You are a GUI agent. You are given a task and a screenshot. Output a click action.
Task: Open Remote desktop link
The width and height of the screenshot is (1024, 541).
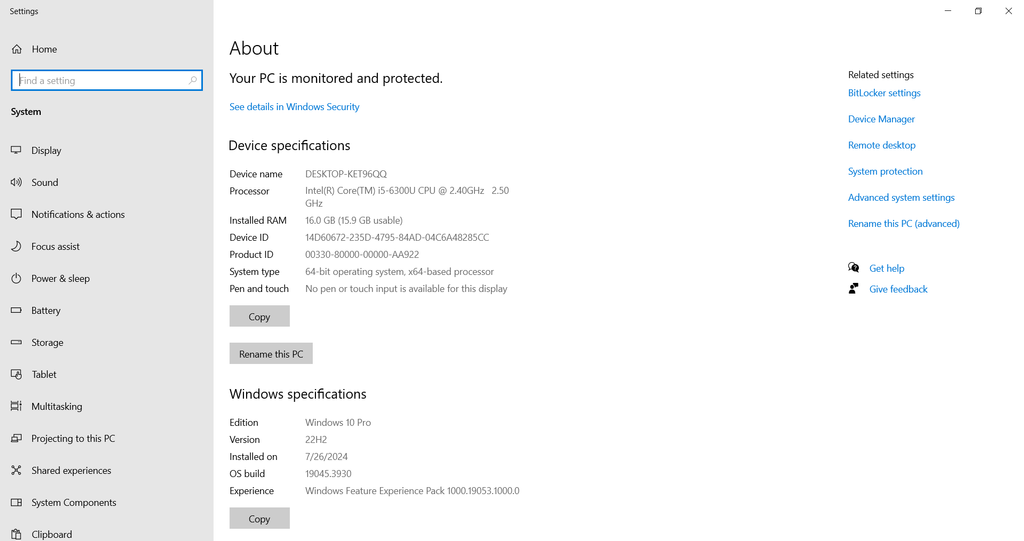882,145
